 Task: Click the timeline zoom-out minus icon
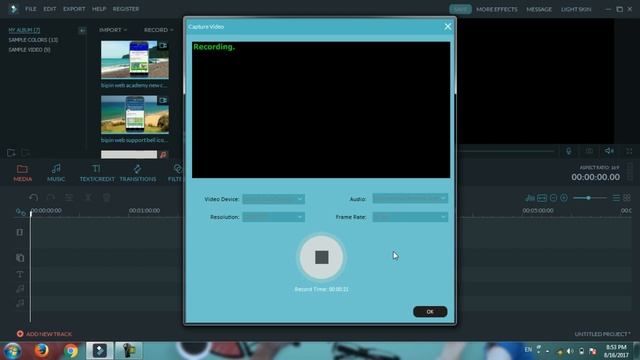pos(553,198)
